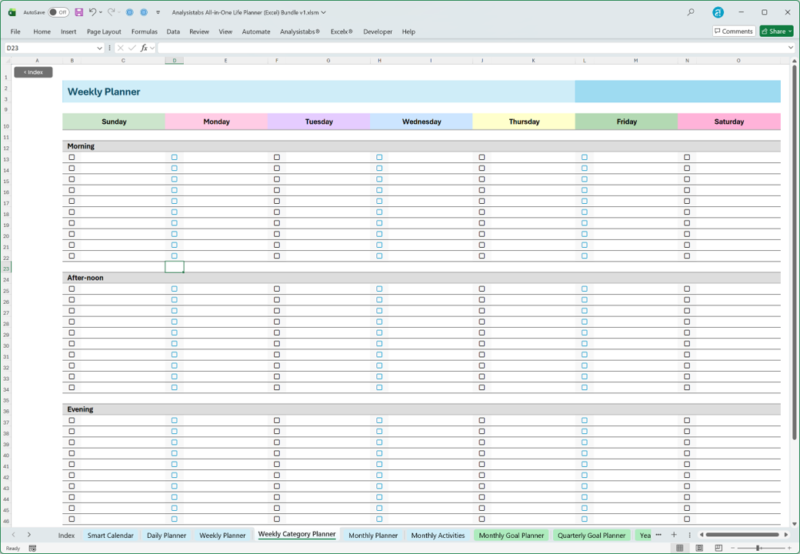Show more sheet tabs with ellipsis
The height and width of the screenshot is (554, 800).
coord(659,535)
